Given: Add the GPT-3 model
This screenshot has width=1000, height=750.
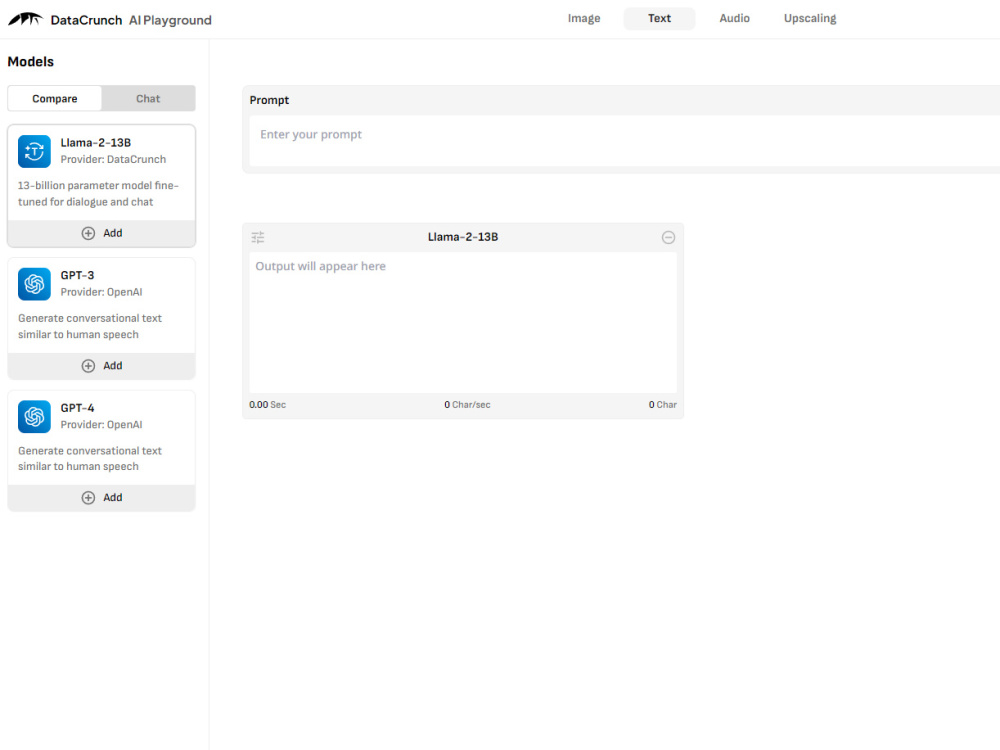Looking at the screenshot, I should point(101,366).
